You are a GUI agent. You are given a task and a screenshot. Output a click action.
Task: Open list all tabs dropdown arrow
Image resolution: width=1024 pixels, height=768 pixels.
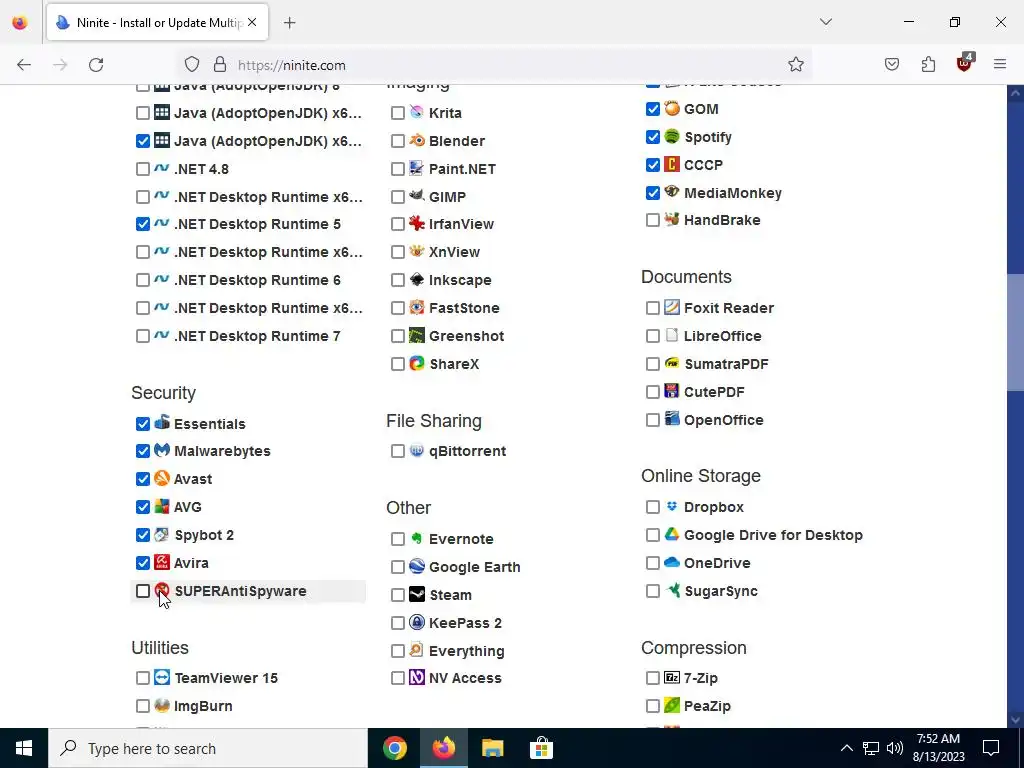tap(825, 22)
